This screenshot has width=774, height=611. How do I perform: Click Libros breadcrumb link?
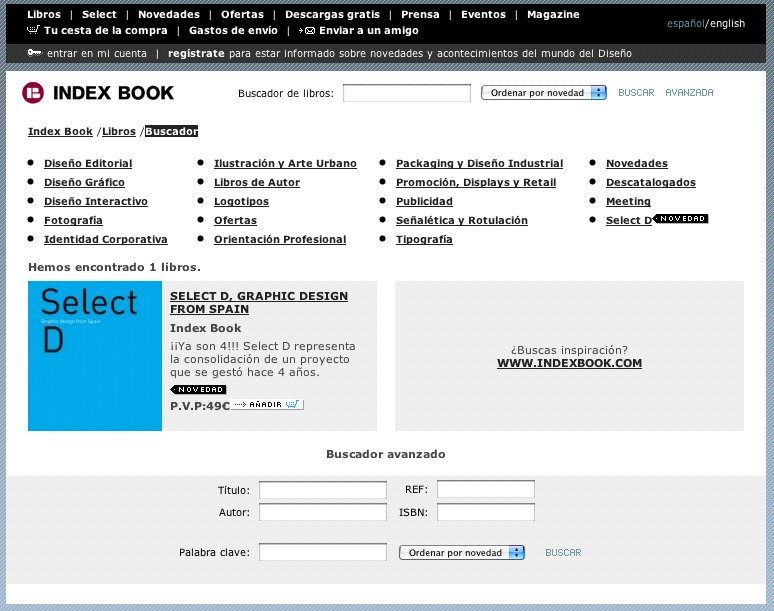click(119, 131)
